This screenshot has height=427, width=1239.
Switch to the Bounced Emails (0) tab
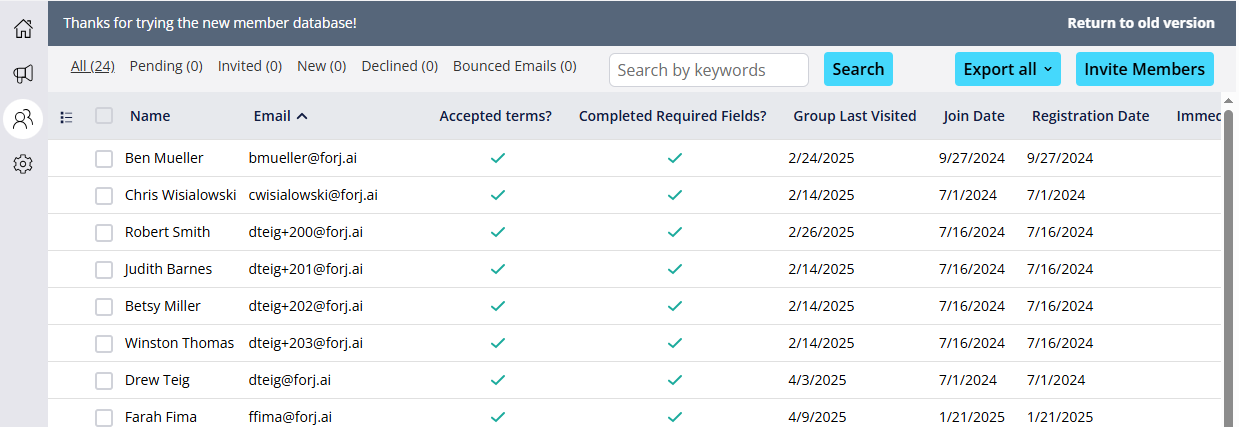pos(515,66)
